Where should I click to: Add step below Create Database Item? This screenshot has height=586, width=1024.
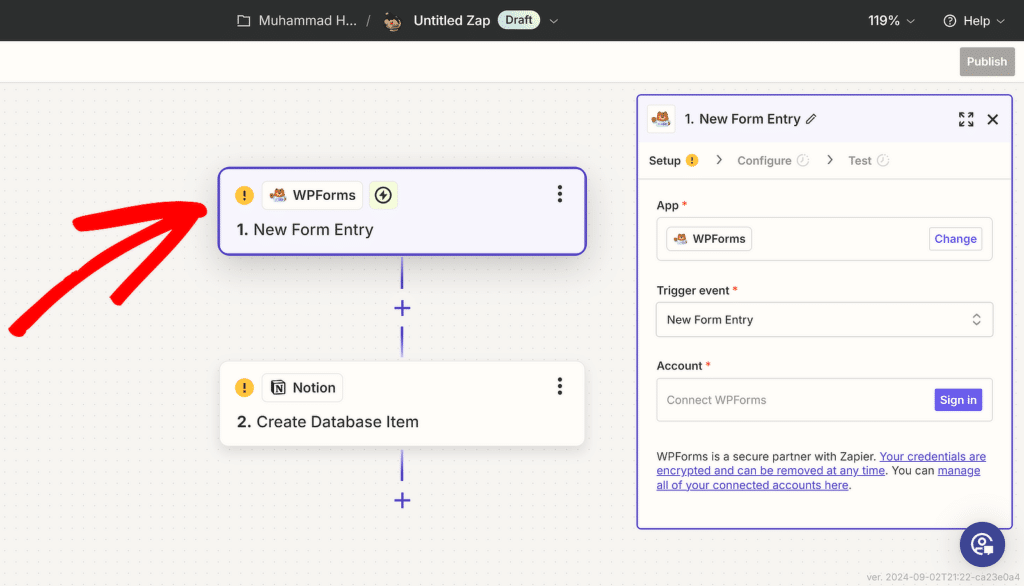pyautogui.click(x=402, y=500)
